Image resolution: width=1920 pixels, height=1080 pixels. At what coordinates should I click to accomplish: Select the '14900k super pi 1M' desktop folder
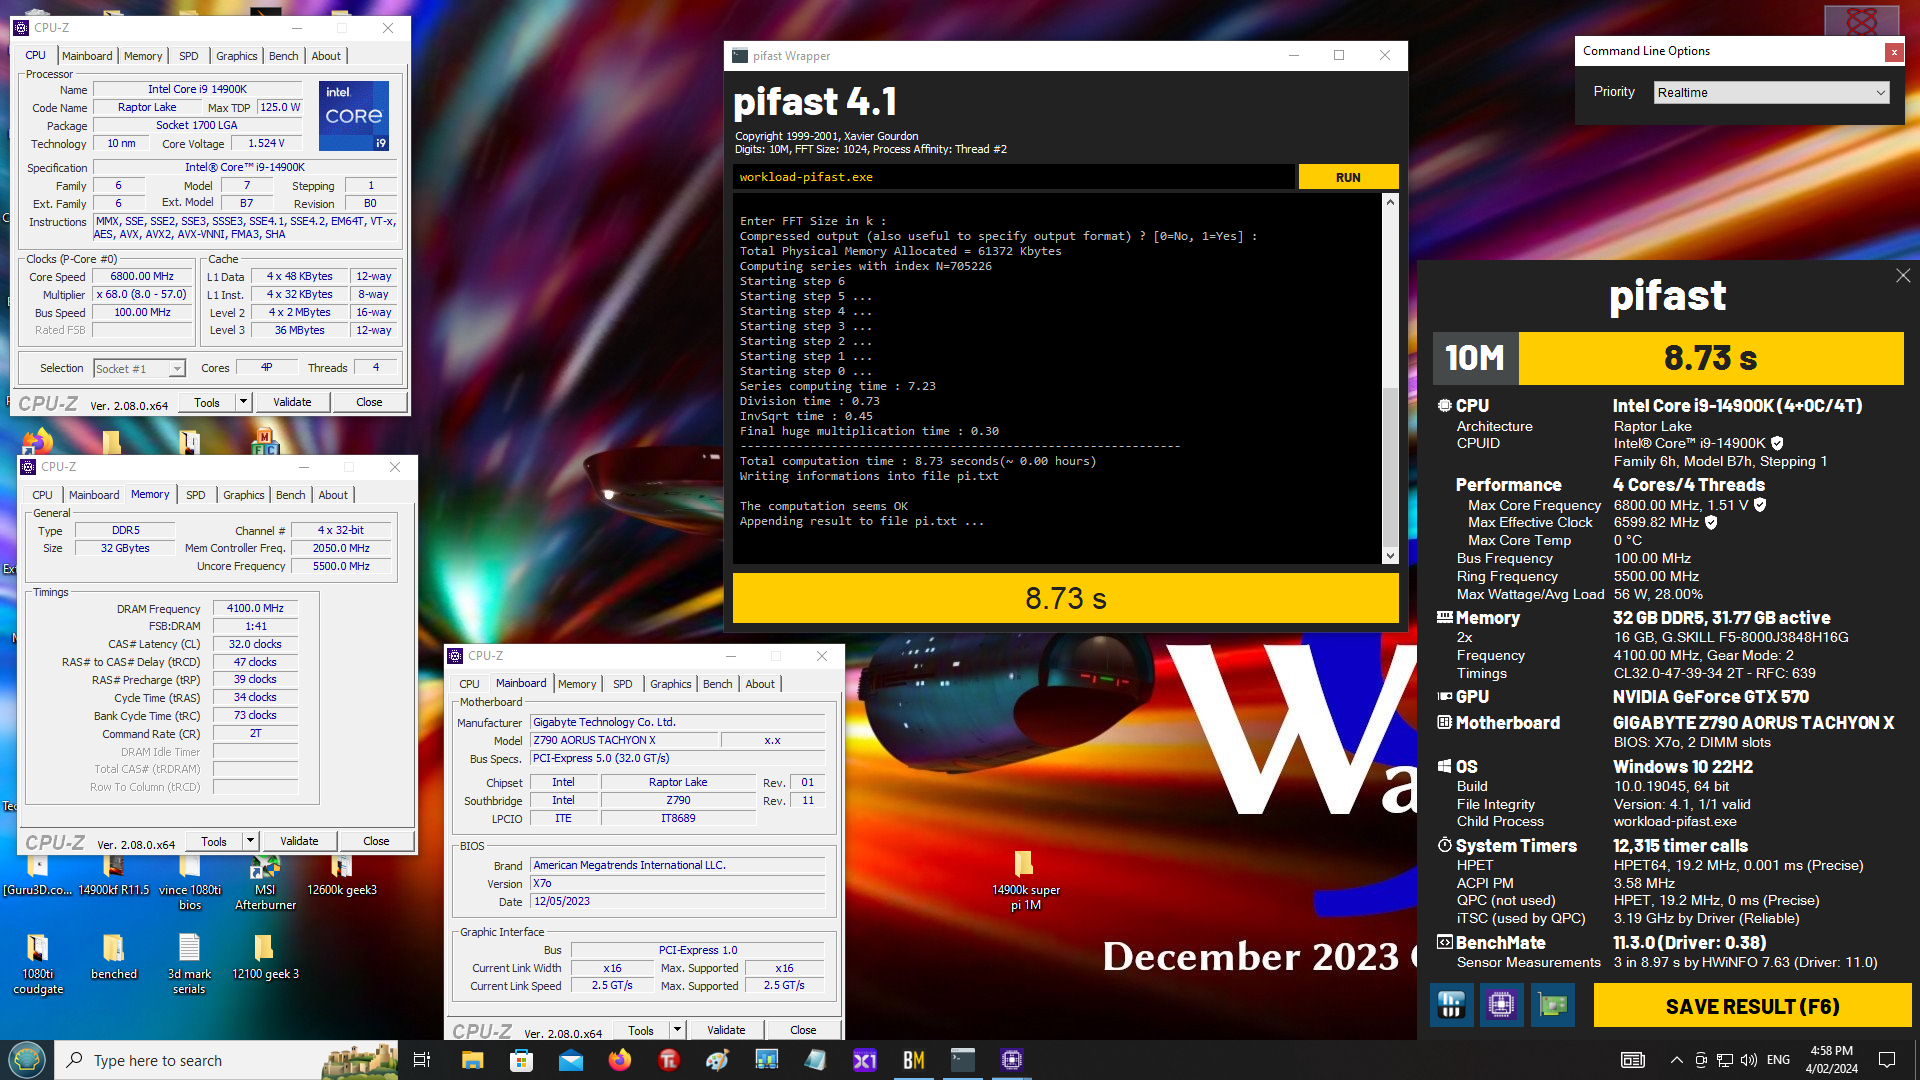pos(1025,878)
